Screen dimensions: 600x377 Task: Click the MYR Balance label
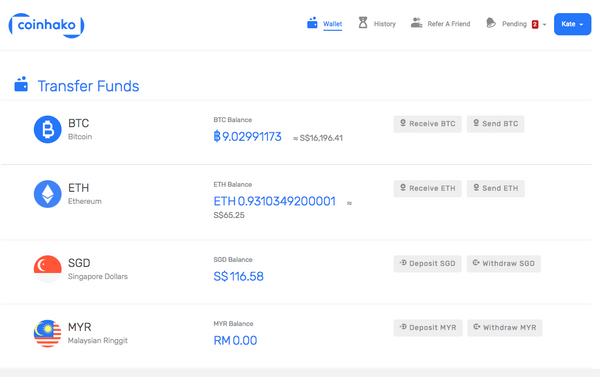pos(233,324)
